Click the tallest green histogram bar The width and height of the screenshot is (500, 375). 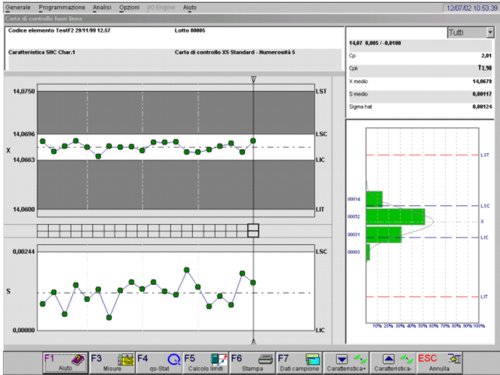395,217
